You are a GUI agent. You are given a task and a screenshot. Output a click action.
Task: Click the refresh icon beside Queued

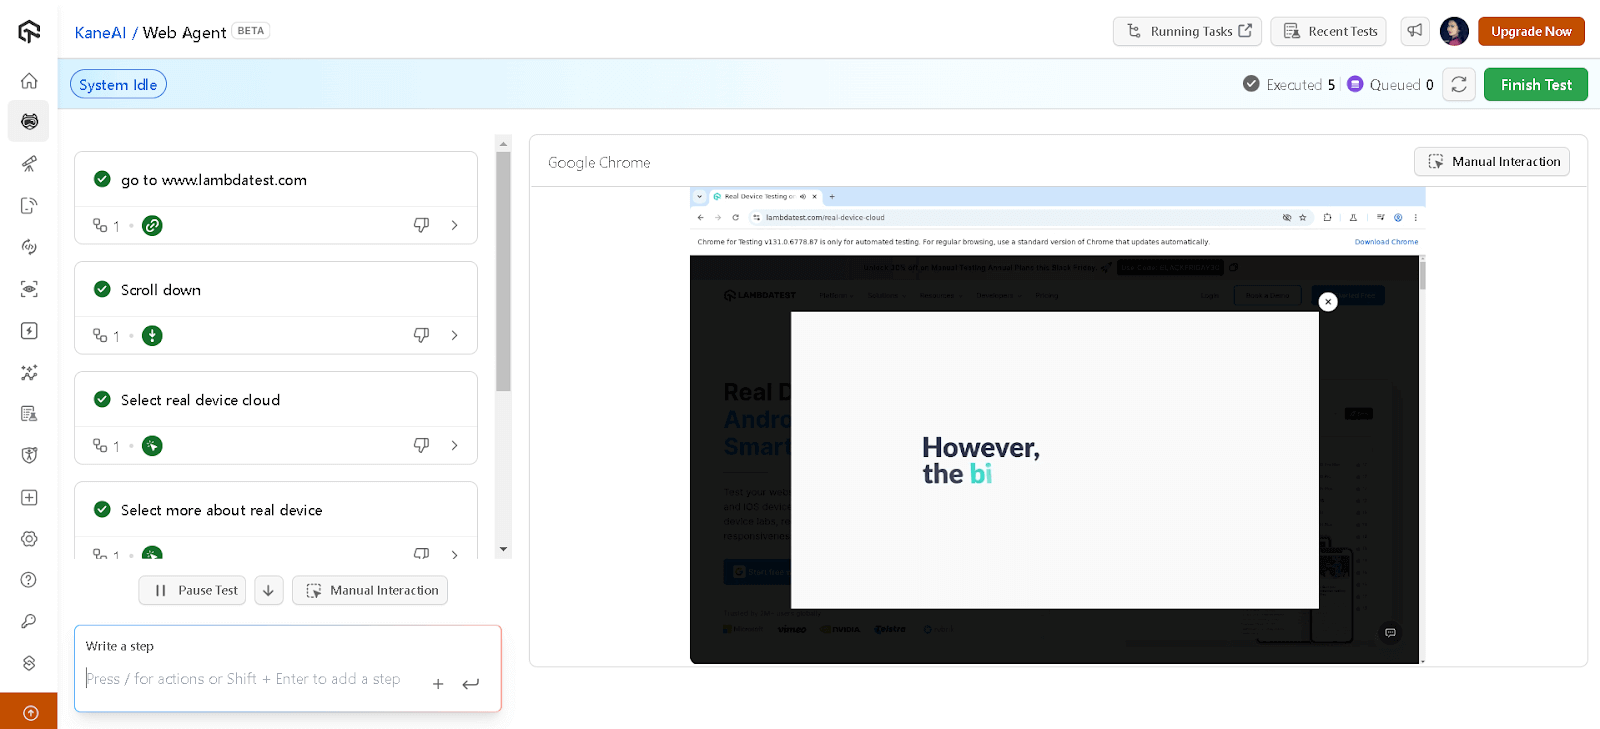pos(1459,85)
